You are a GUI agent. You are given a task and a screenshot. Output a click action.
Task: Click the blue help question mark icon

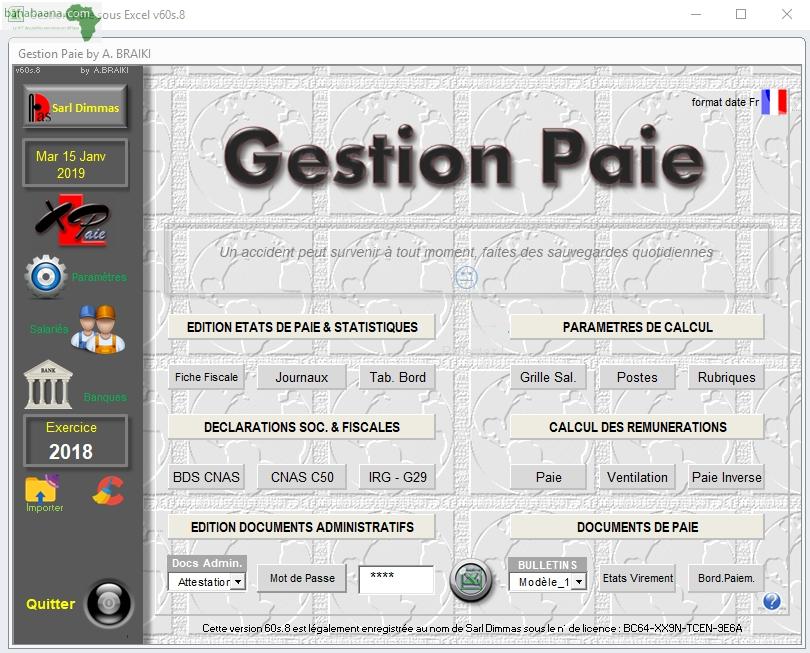[771, 601]
